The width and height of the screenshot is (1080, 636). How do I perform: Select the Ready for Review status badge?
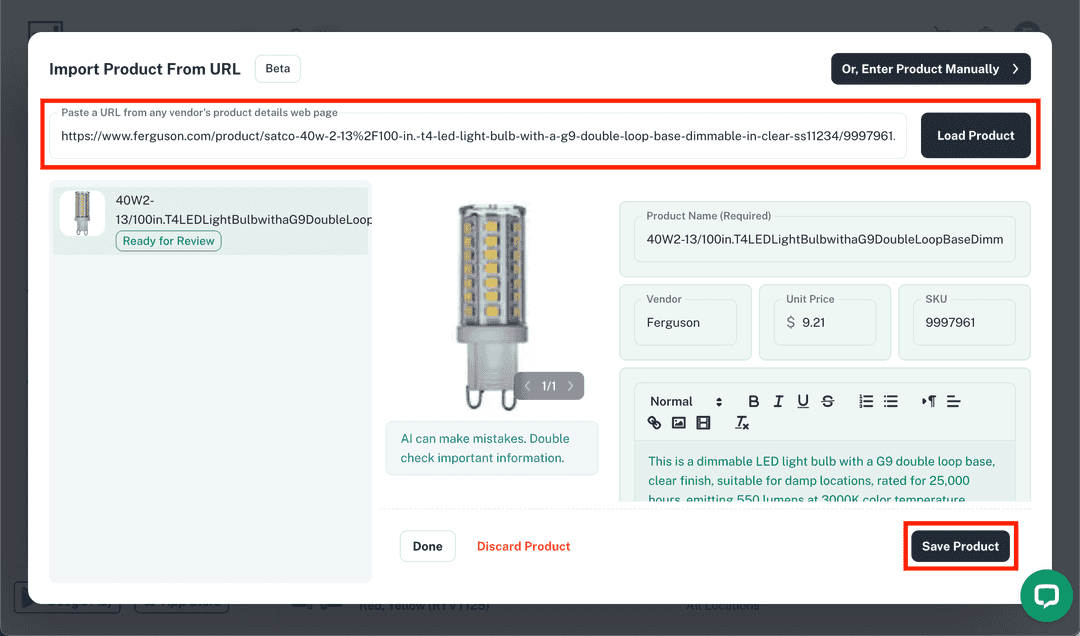point(168,240)
